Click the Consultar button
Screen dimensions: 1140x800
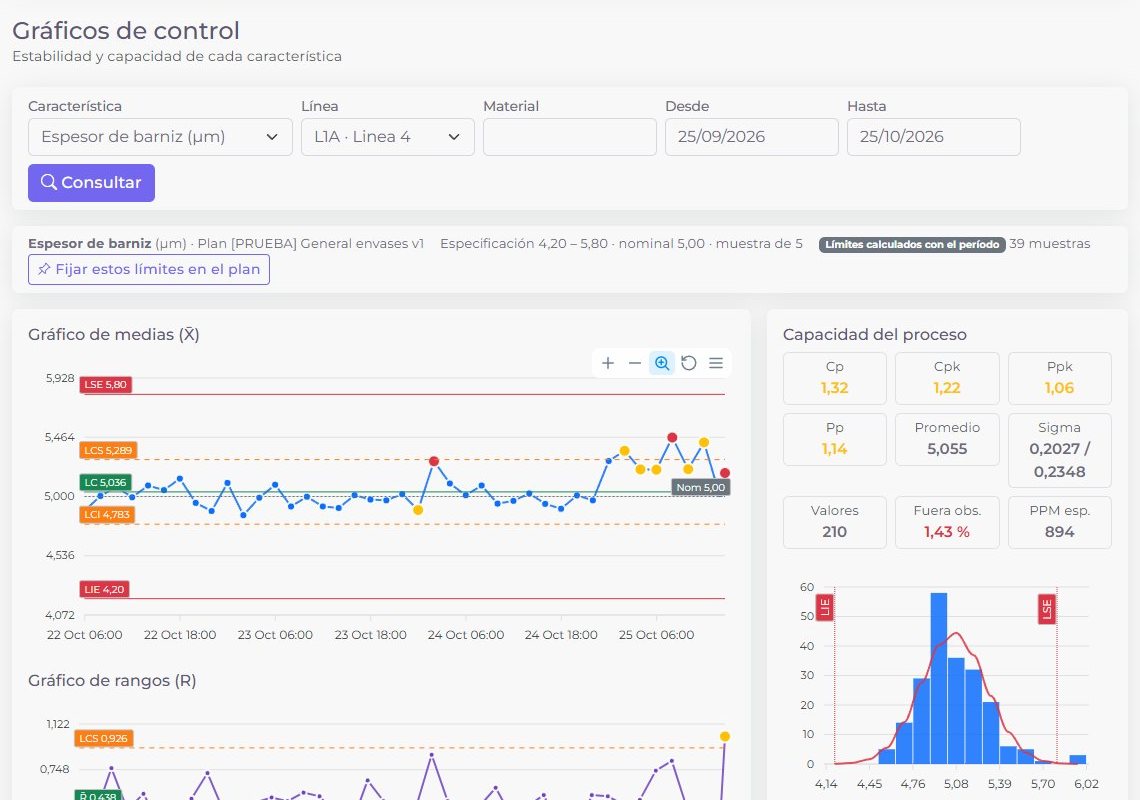pyautogui.click(x=92, y=183)
